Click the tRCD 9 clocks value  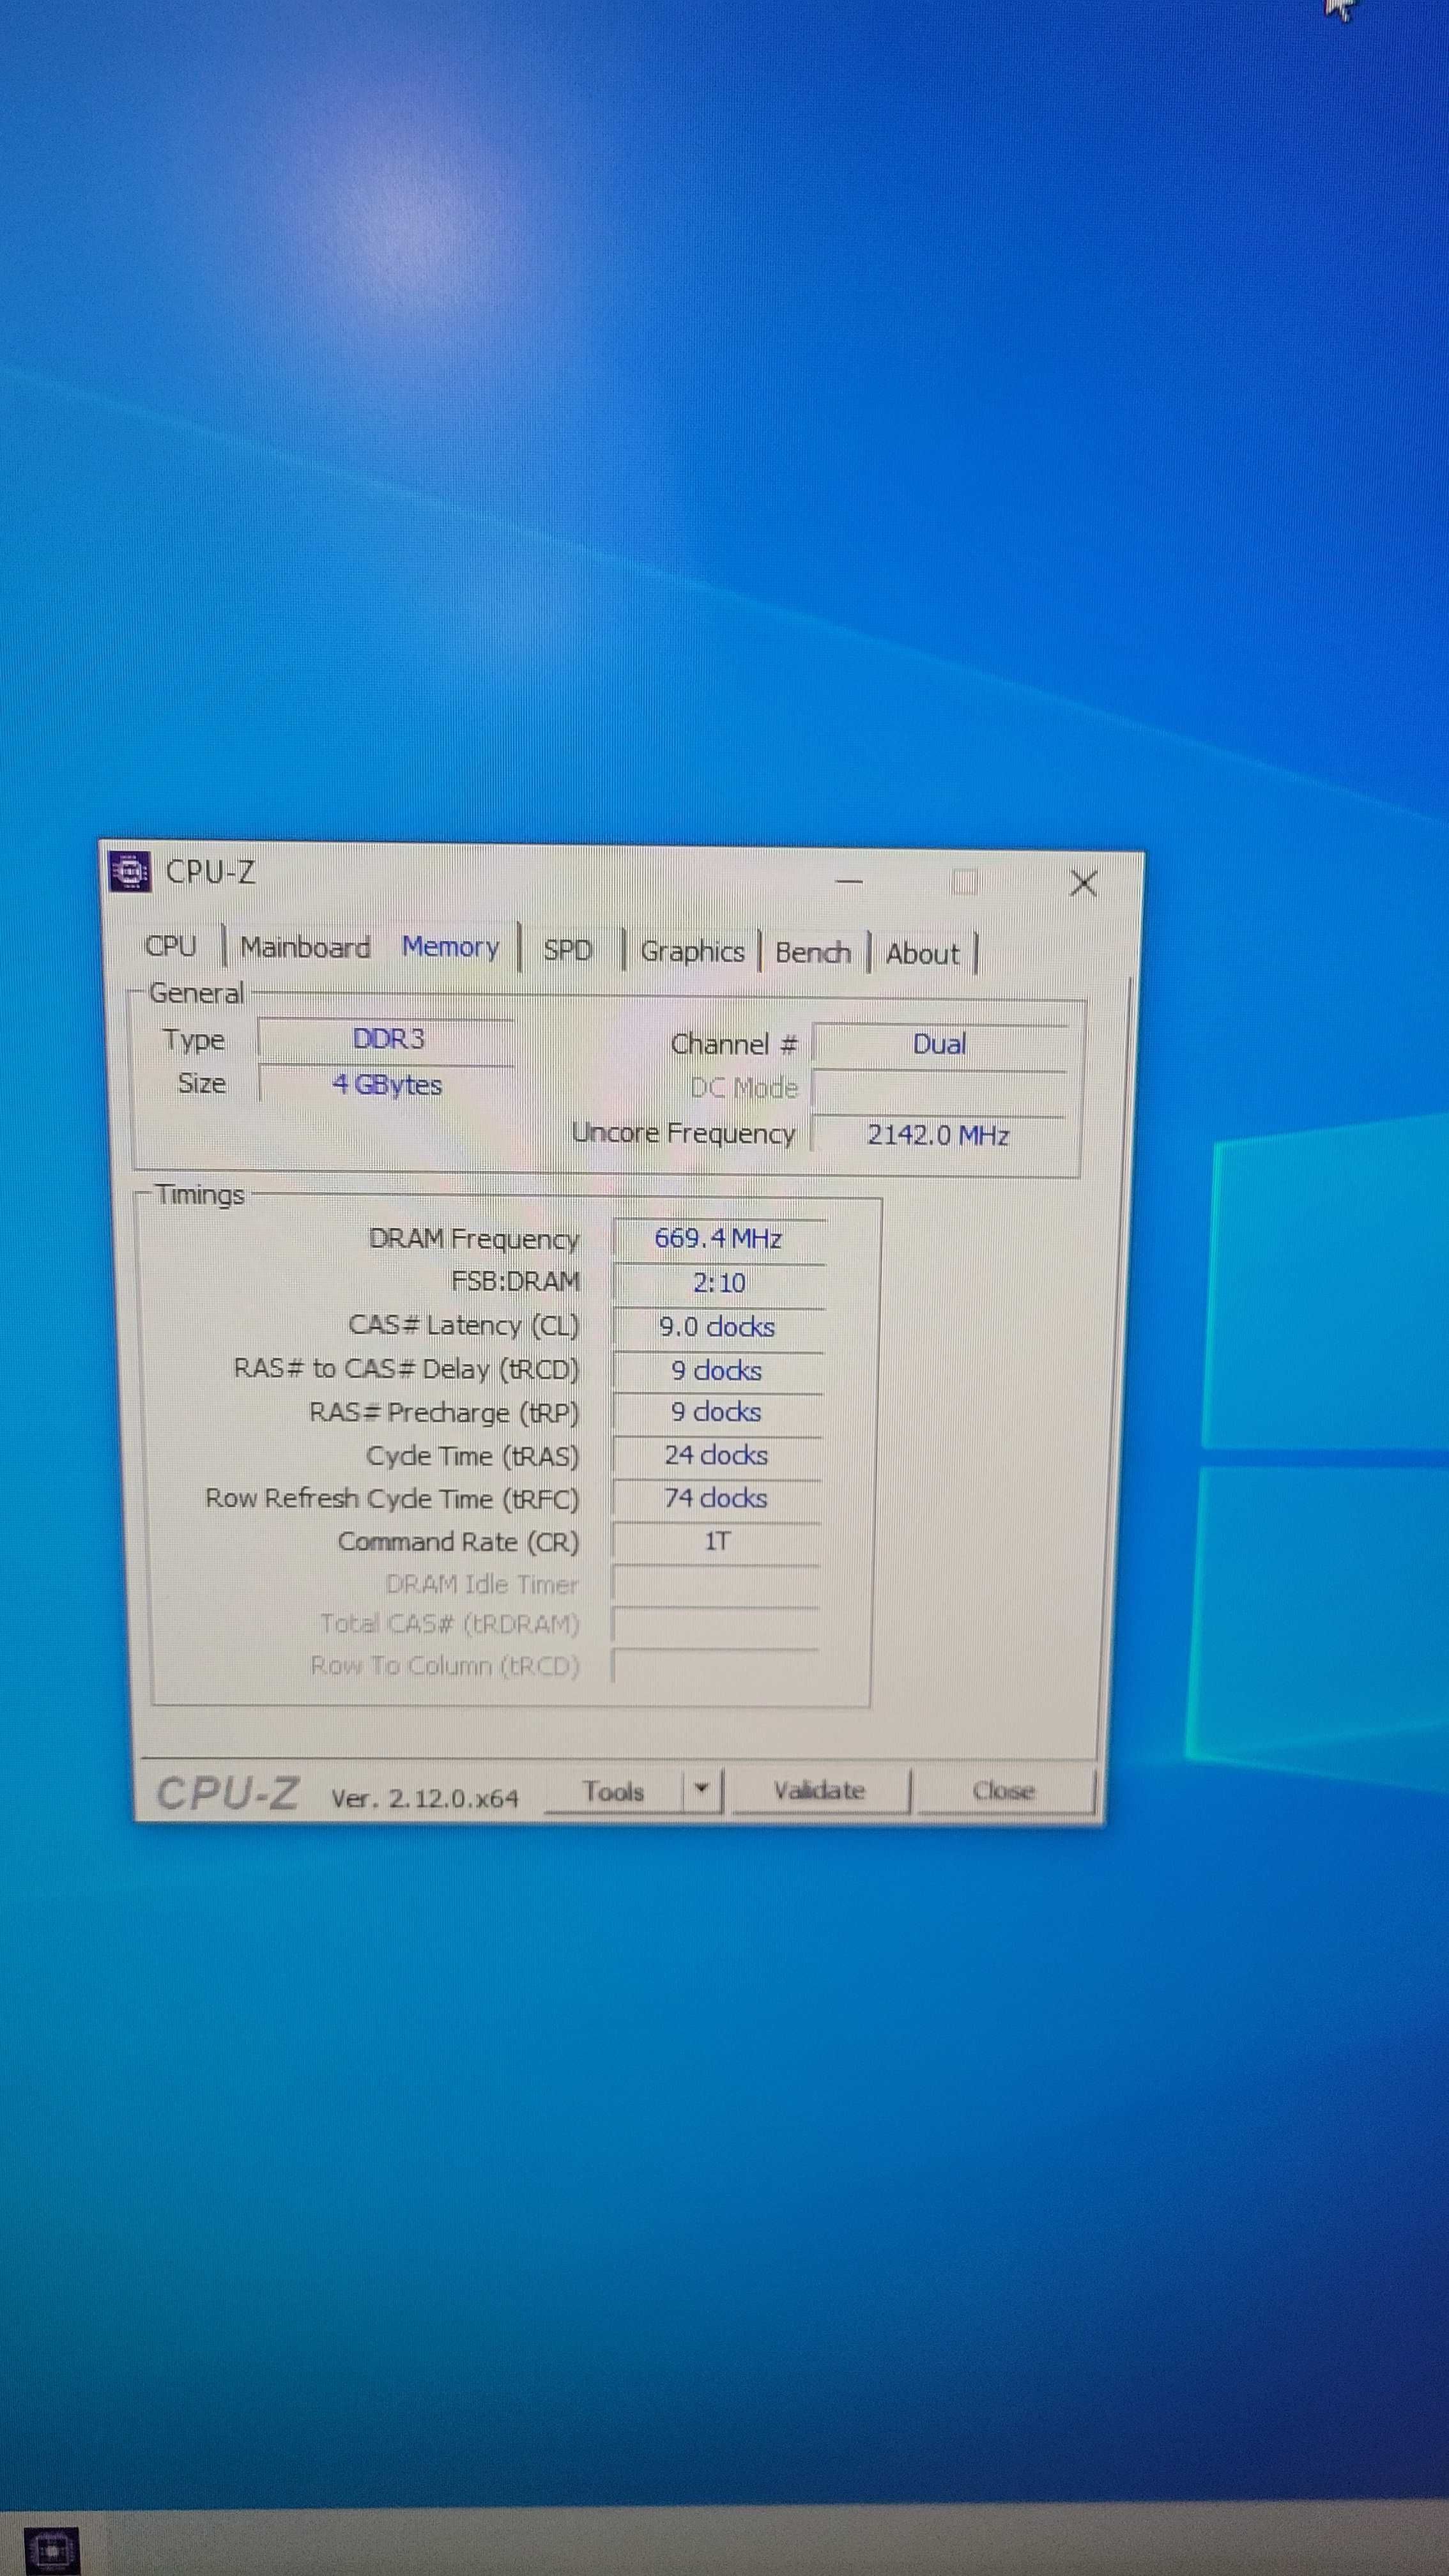point(716,1370)
